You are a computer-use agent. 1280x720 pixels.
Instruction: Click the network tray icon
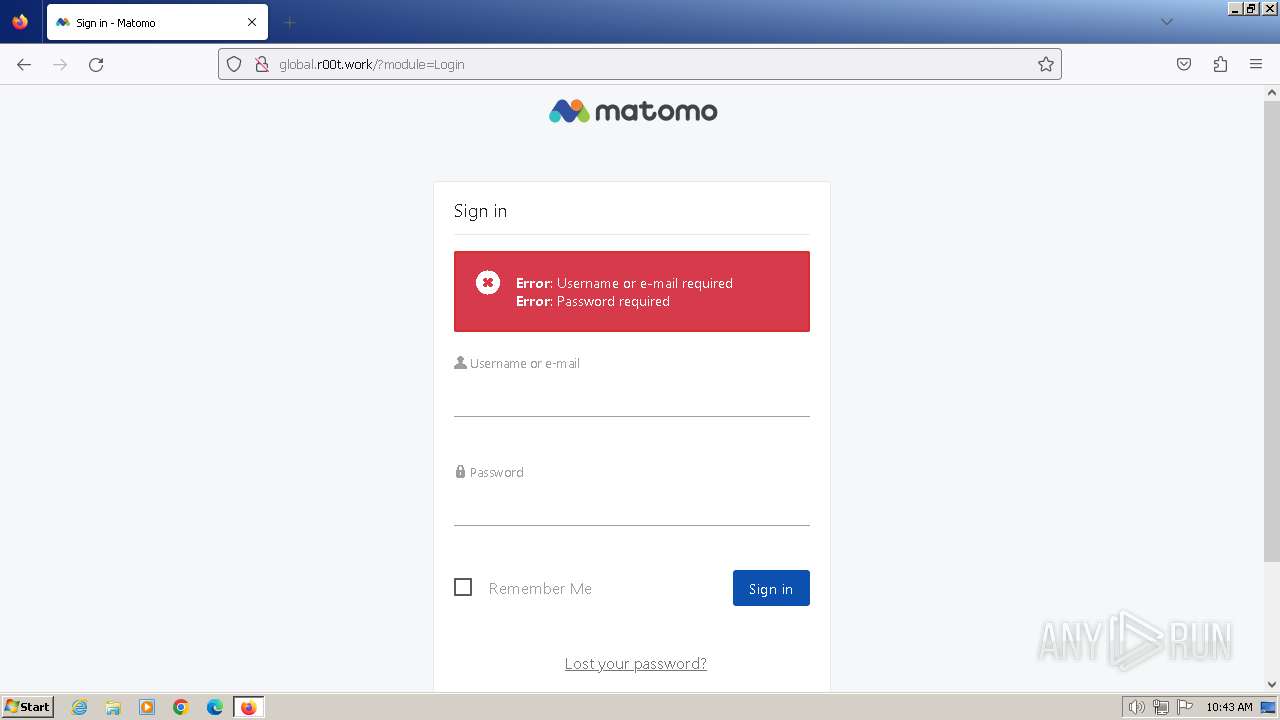coord(1161,707)
